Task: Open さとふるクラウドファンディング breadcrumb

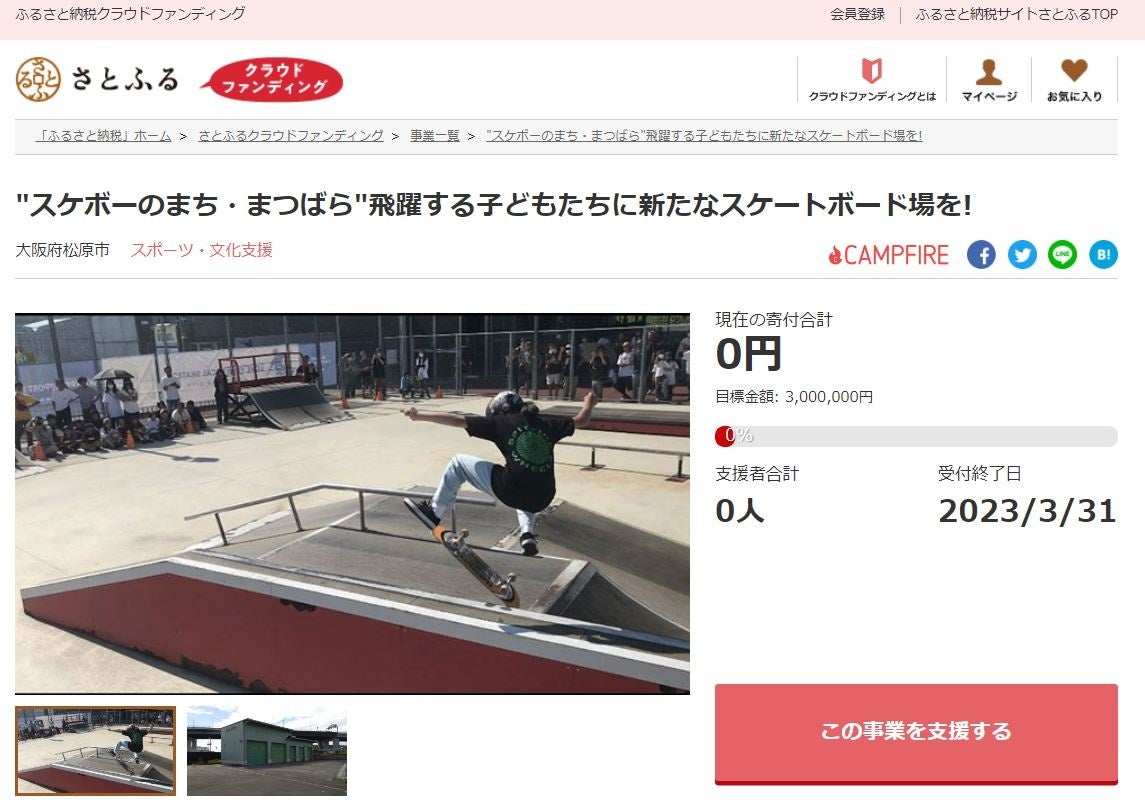Action: click(291, 136)
